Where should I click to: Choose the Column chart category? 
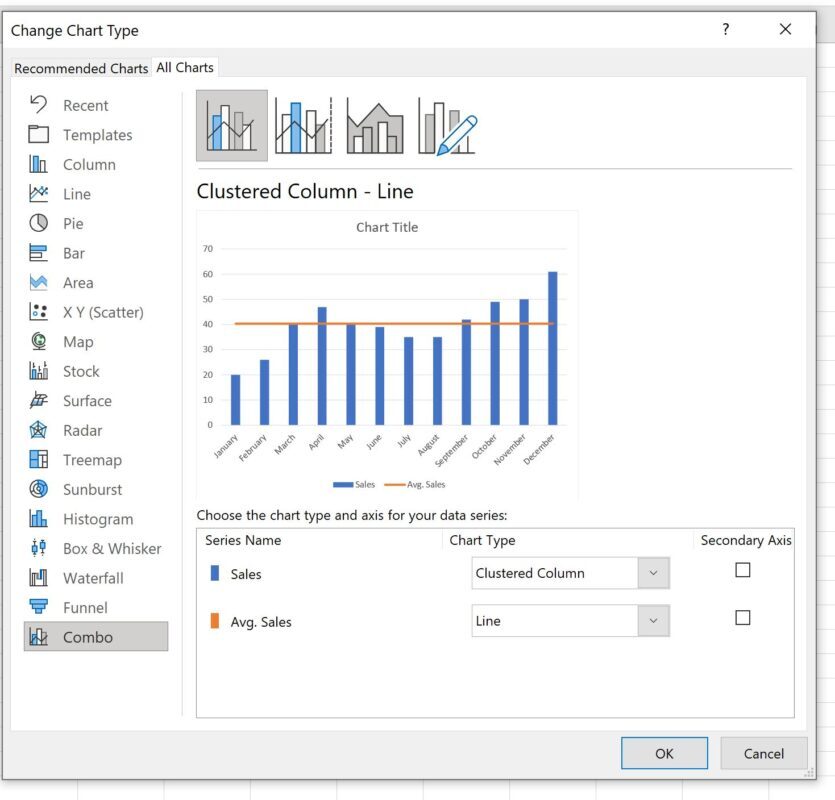(96, 165)
